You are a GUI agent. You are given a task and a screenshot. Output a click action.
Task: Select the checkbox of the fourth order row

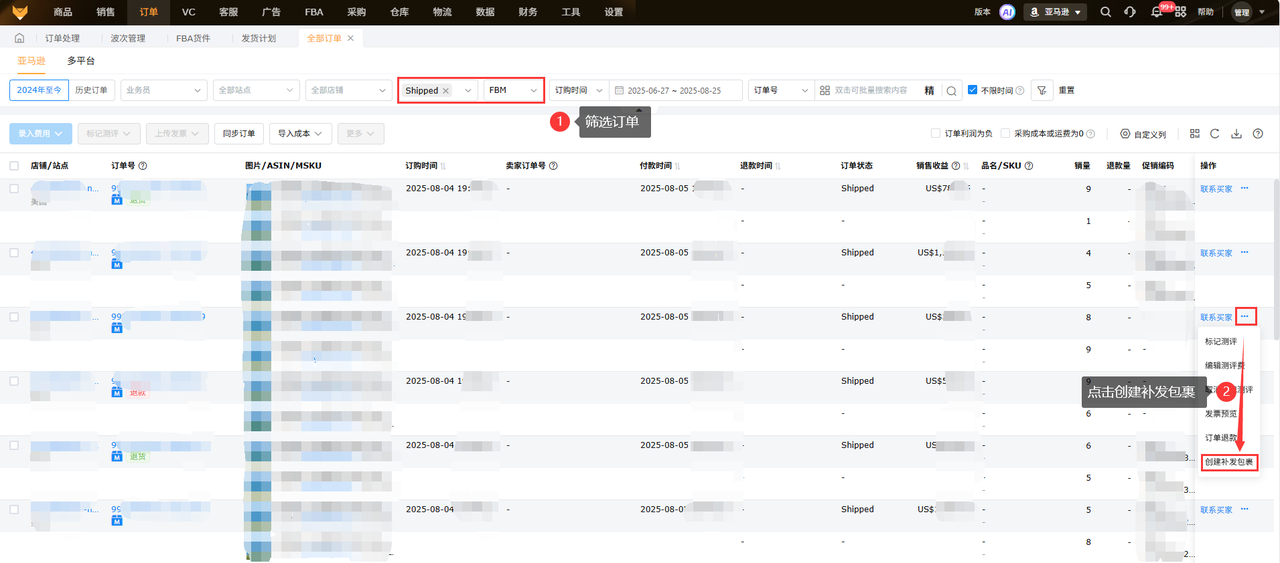point(14,380)
